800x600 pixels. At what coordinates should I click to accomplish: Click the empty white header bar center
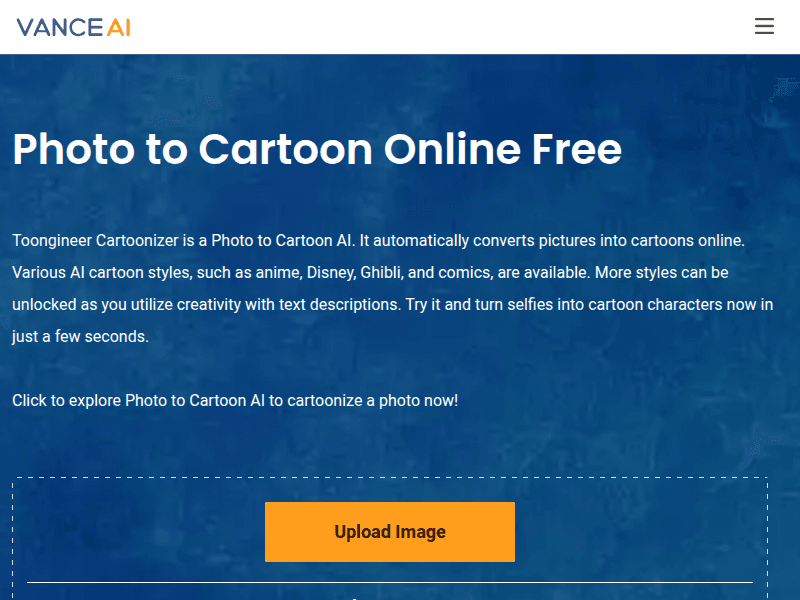coord(400,27)
